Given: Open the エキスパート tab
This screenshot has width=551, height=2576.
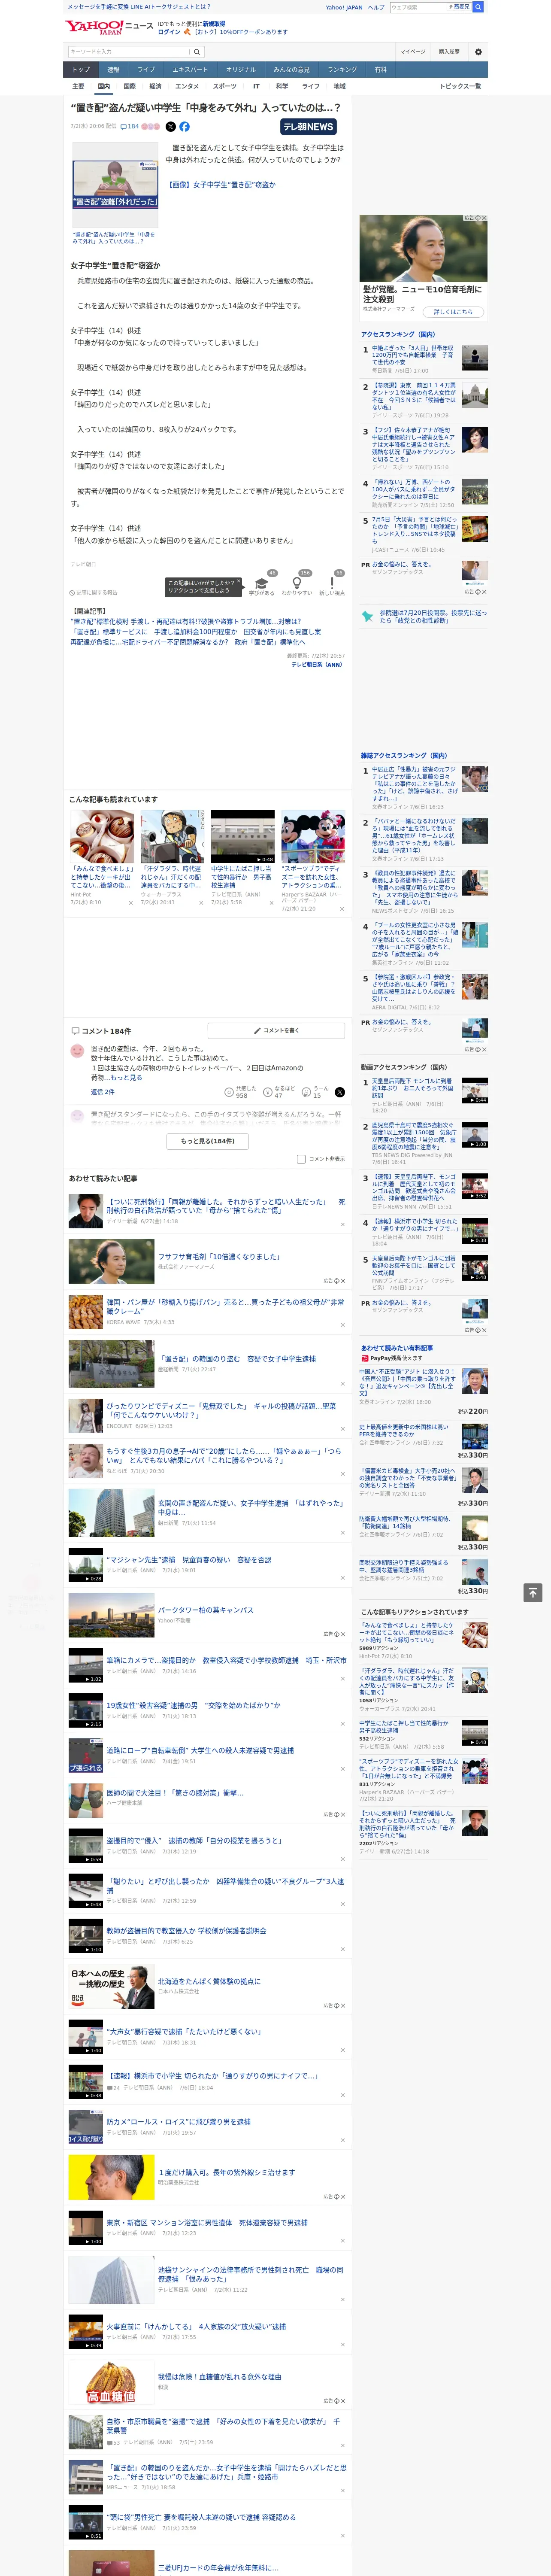Looking at the screenshot, I should point(190,70).
